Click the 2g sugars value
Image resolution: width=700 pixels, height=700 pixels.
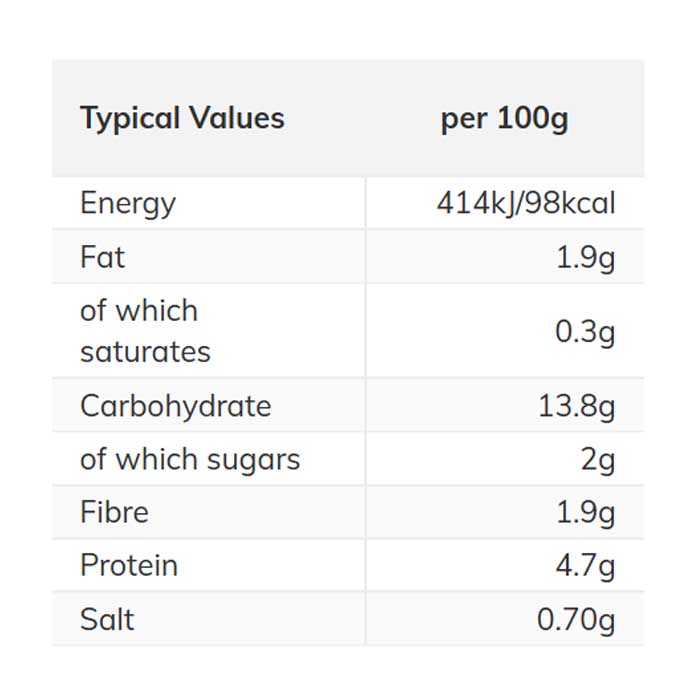click(x=597, y=459)
